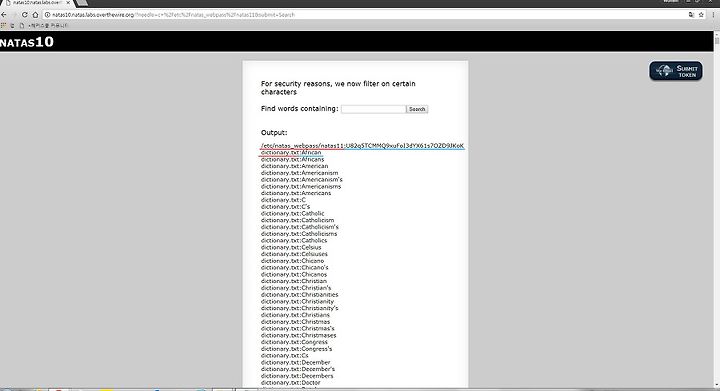Open a new tab next to natas10

click(x=81, y=3)
